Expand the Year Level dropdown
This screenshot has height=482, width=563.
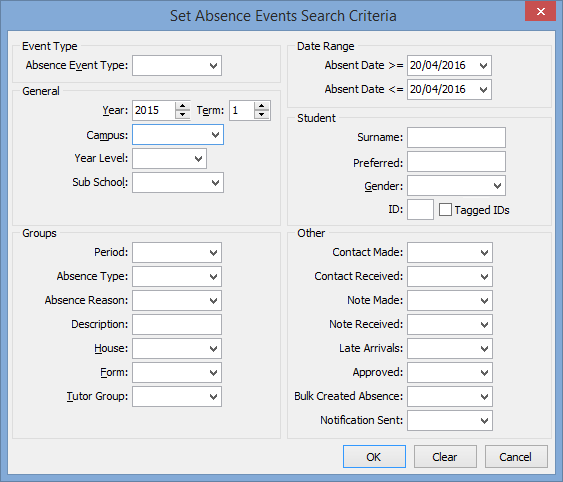click(x=169, y=158)
